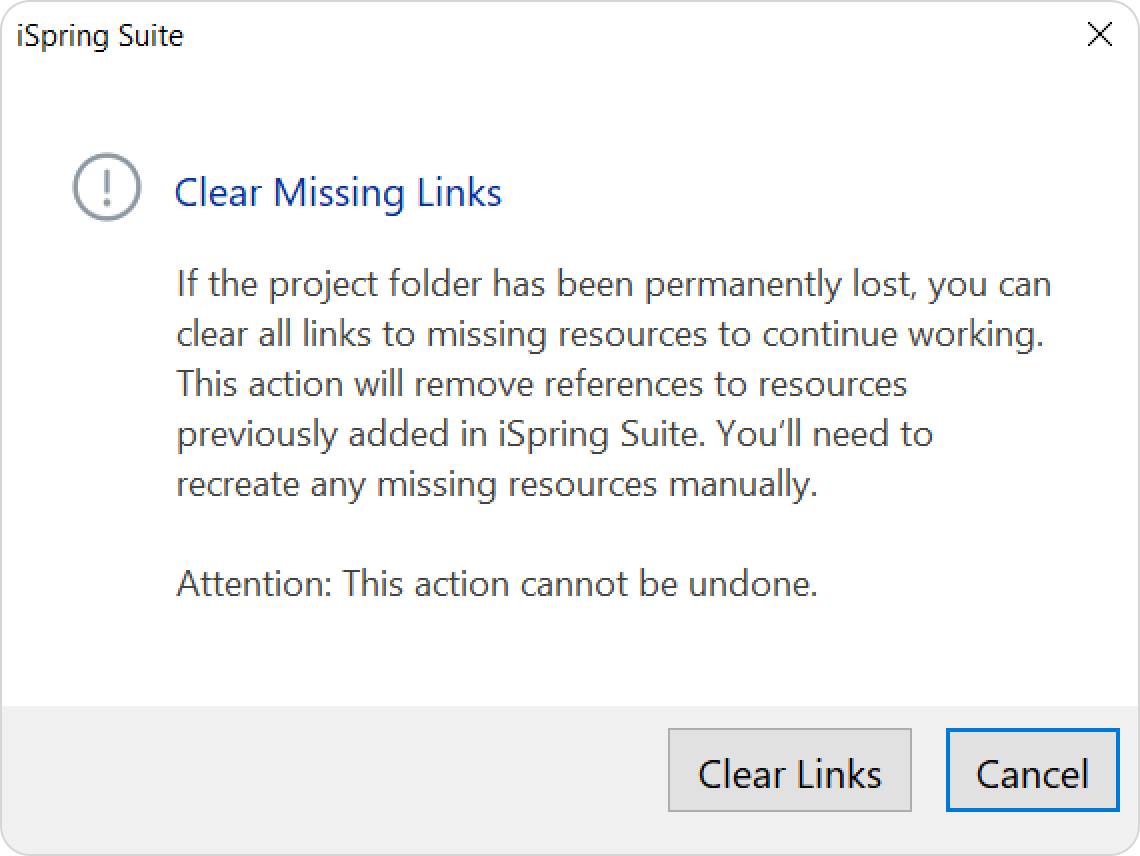Viewport: 1140px width, 856px height.
Task: Click the exclamation warning icon
Action: (107, 187)
